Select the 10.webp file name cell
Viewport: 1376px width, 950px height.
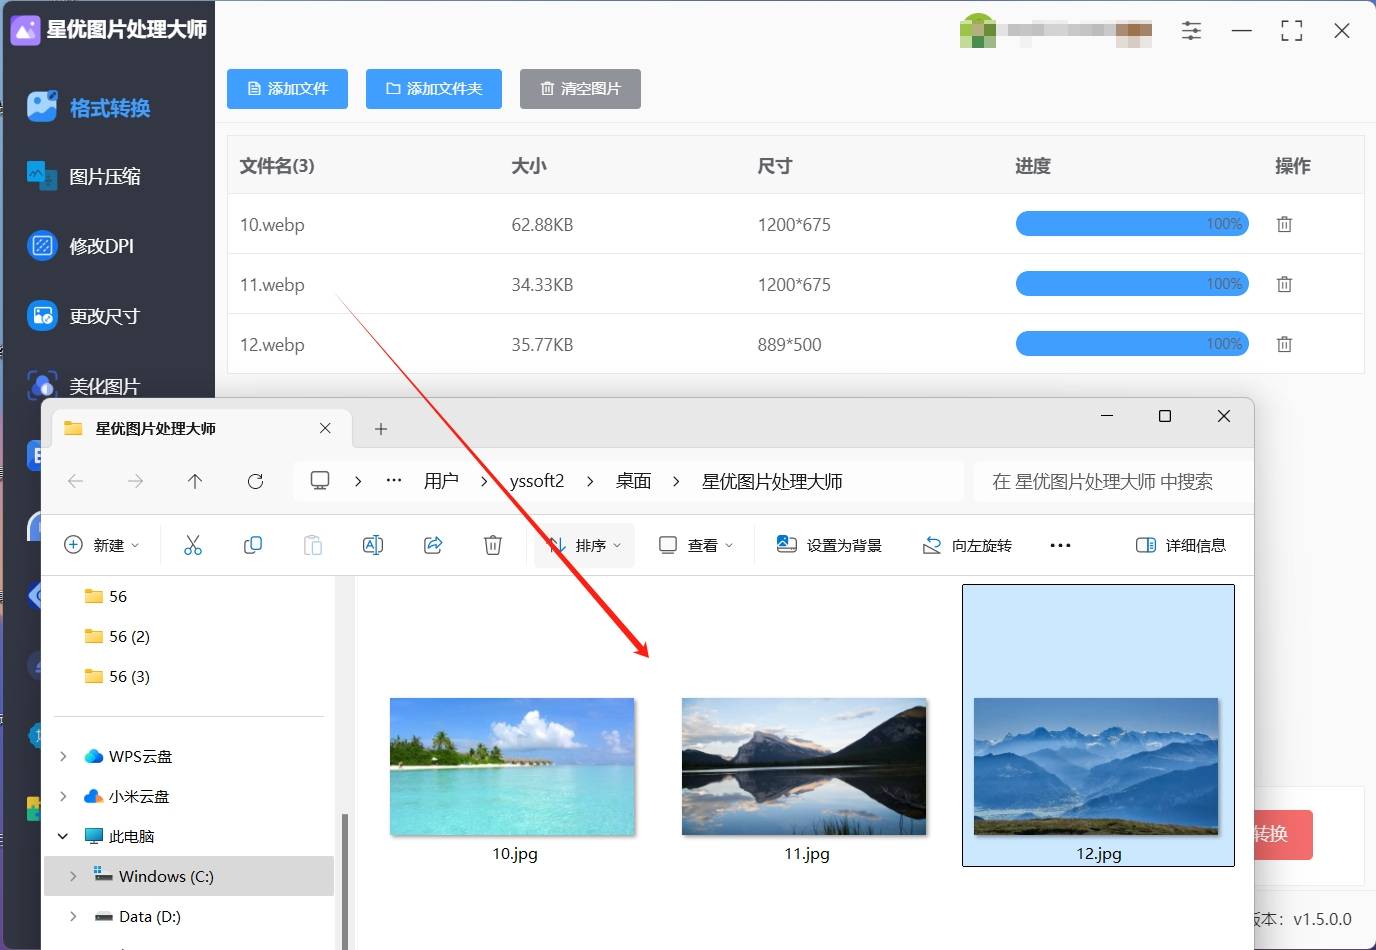[272, 225]
